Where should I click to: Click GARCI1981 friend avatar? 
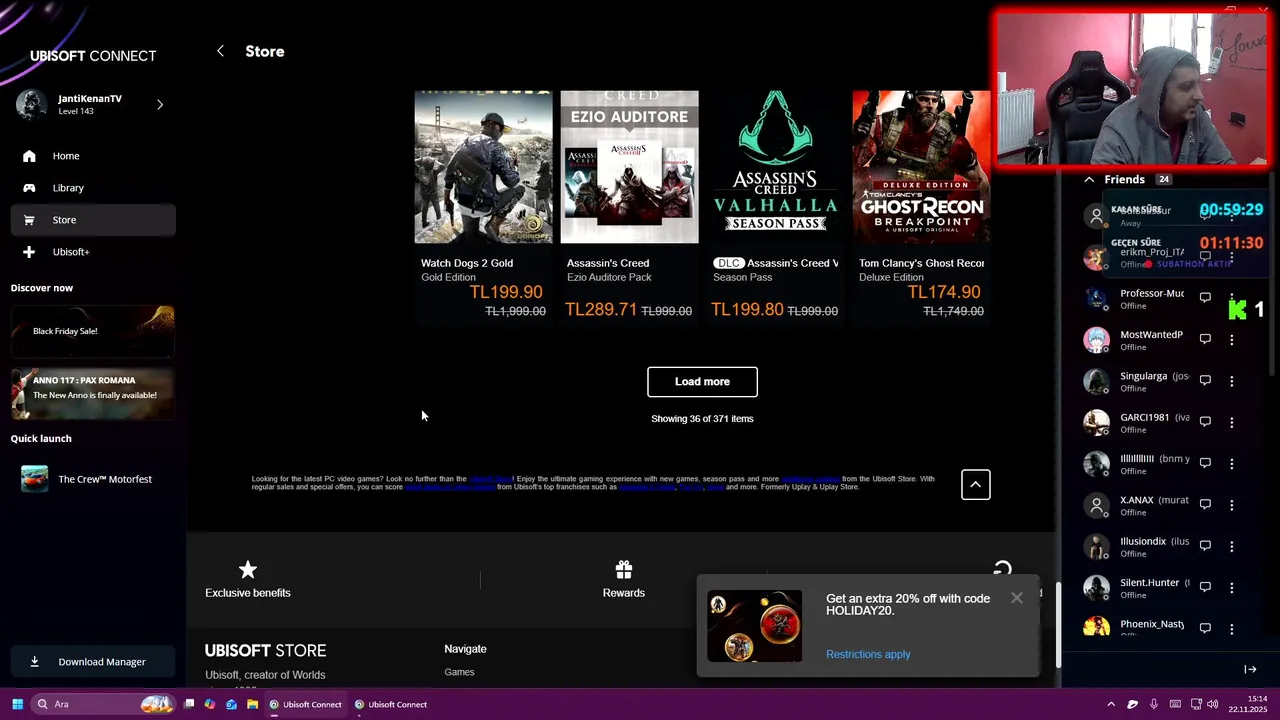1097,422
